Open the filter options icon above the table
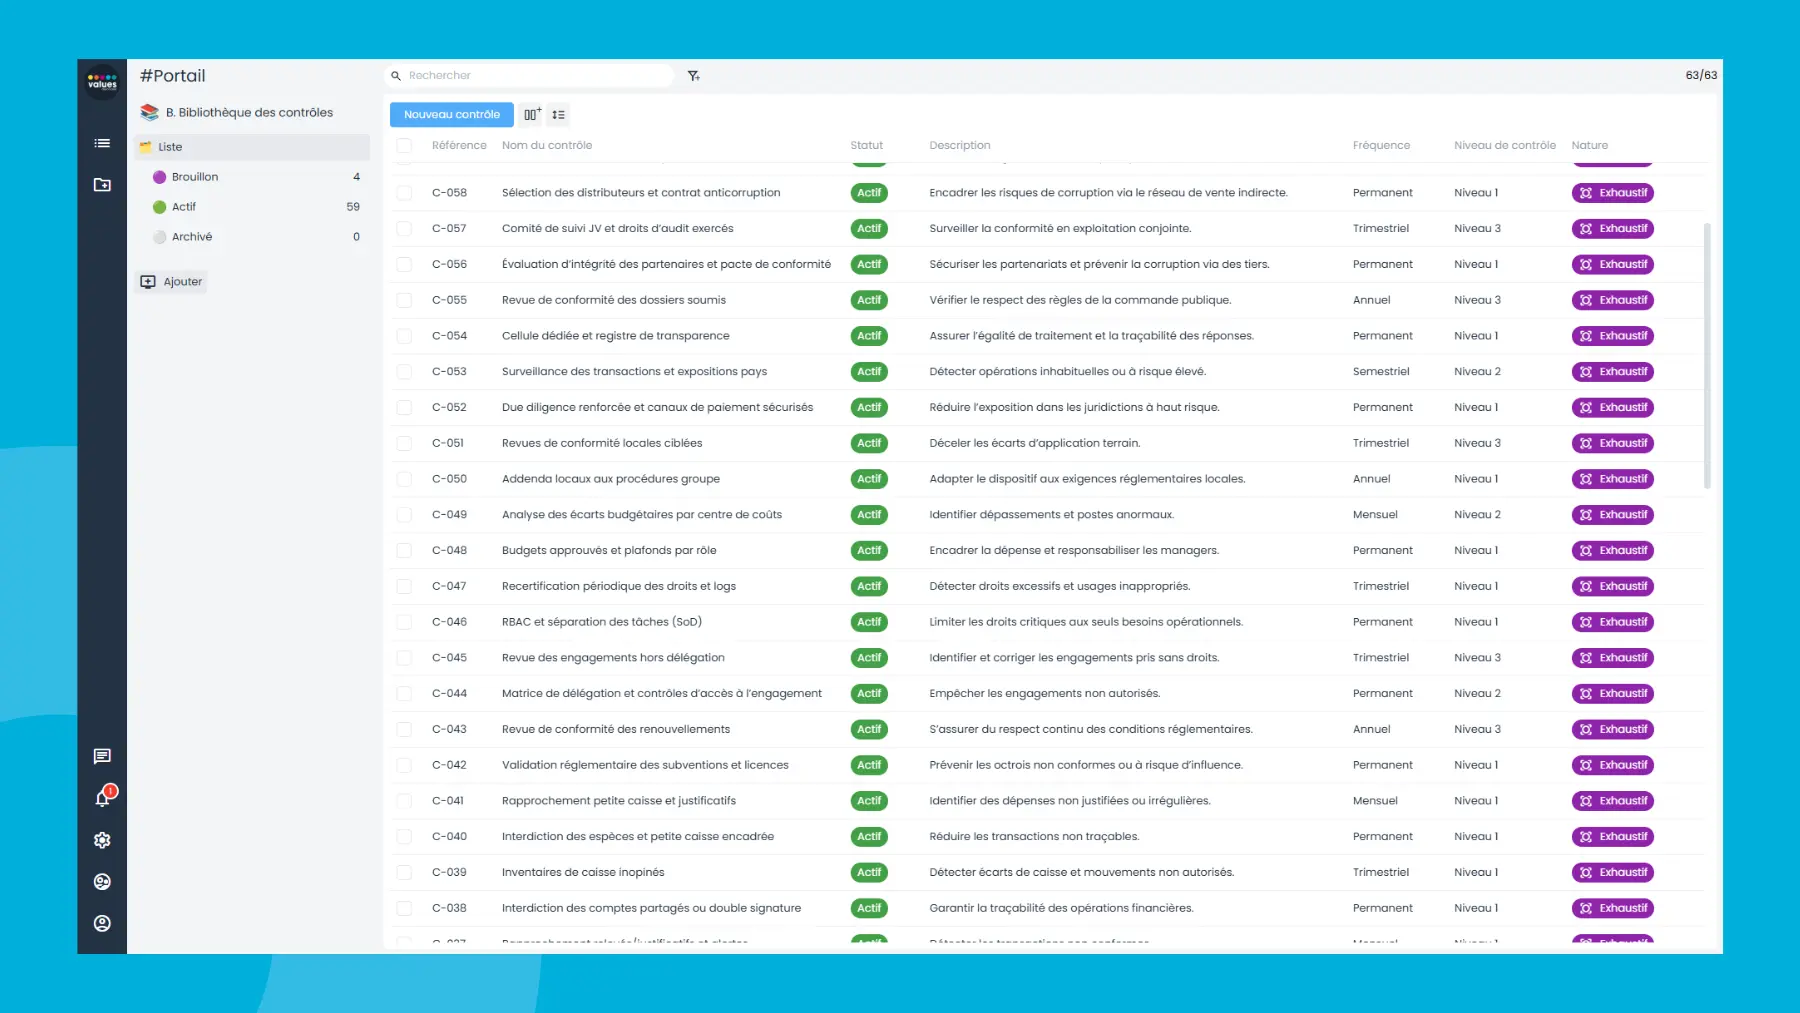This screenshot has width=1800, height=1013. coord(694,75)
